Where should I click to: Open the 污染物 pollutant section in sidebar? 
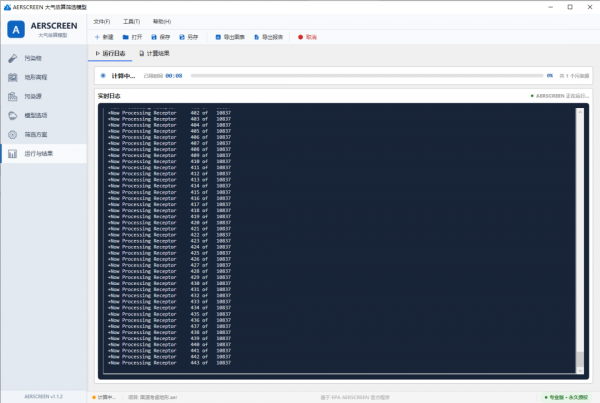[x=44, y=58]
